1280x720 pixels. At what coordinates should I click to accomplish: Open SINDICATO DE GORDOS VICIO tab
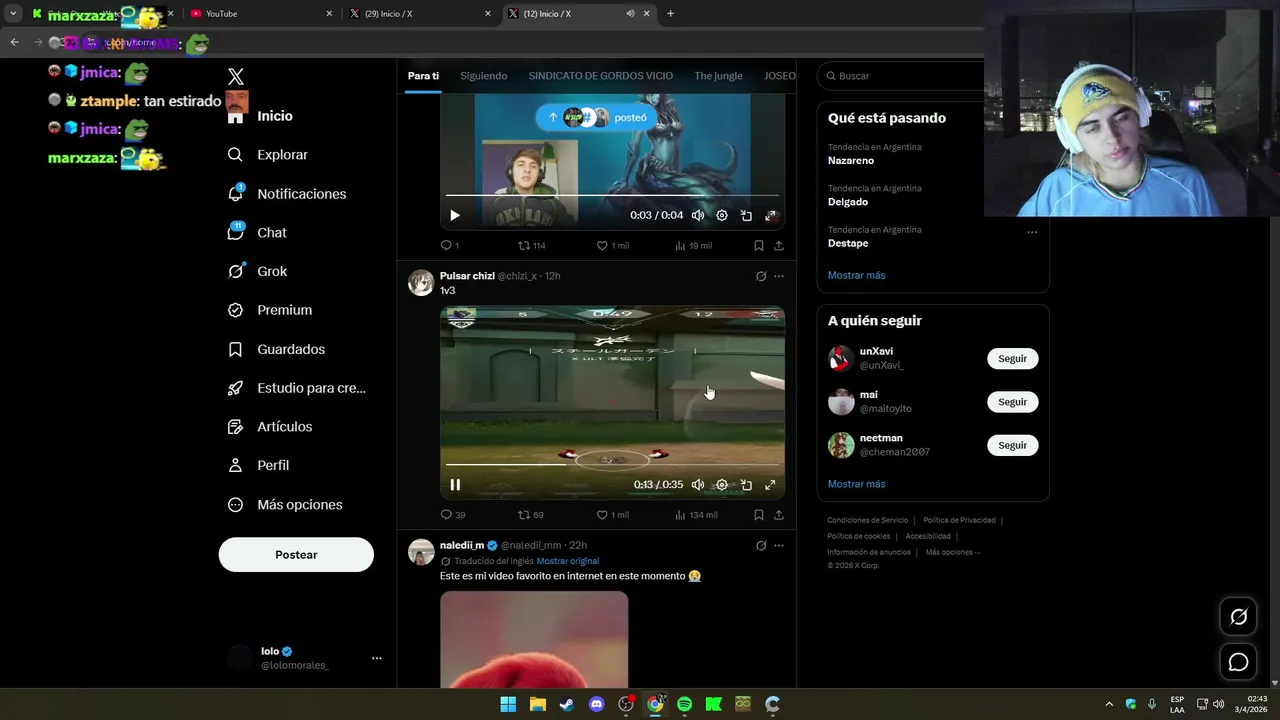pos(601,76)
